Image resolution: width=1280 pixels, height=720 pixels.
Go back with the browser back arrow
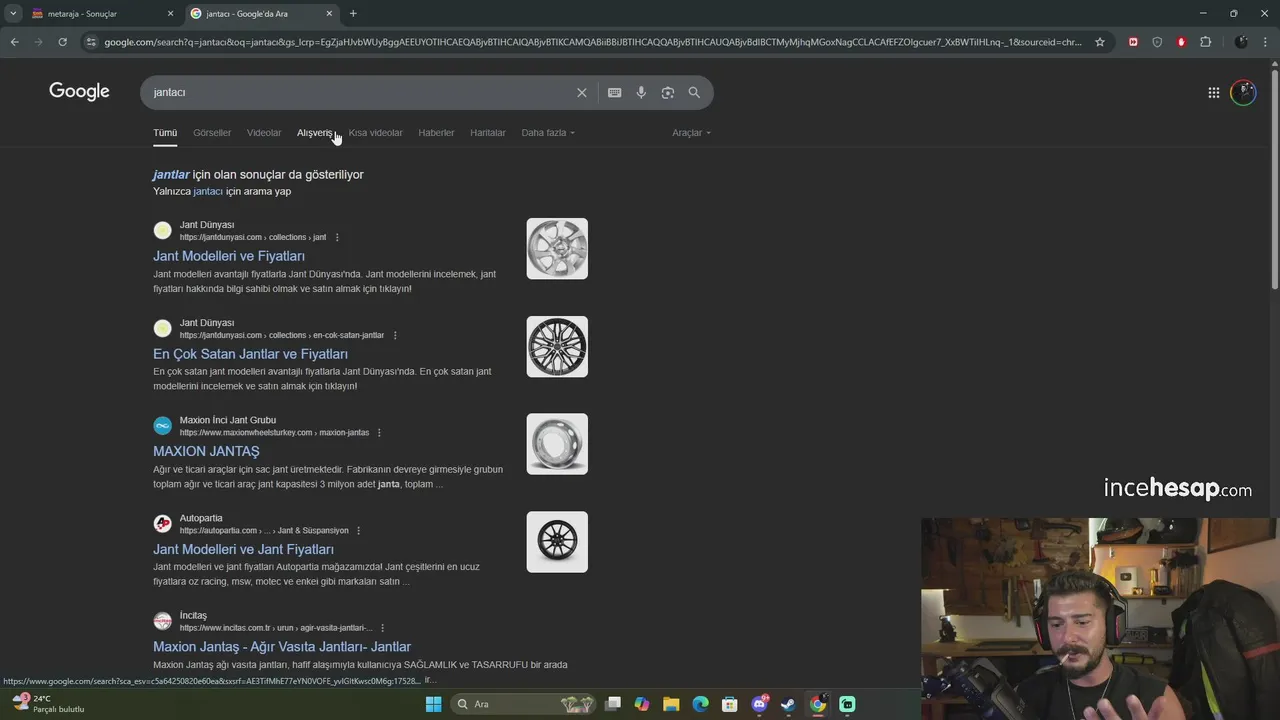pos(14,42)
